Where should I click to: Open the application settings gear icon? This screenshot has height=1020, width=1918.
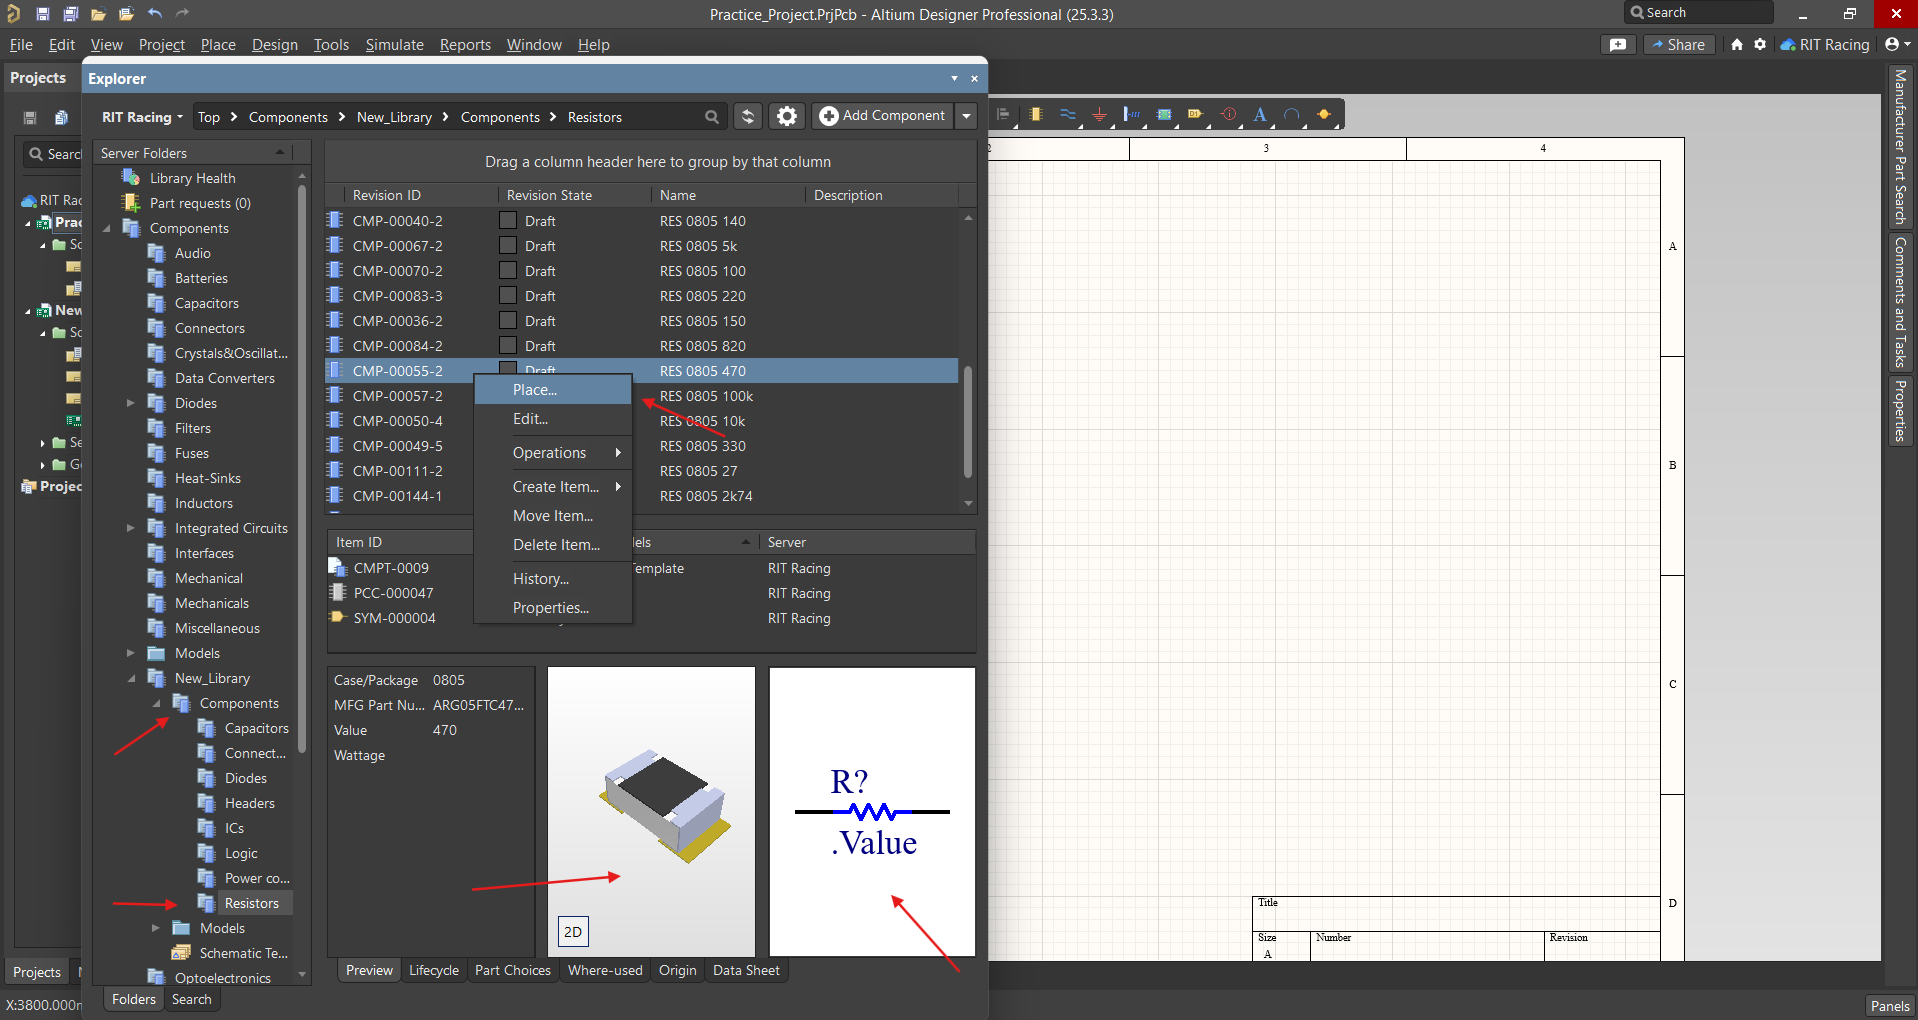point(1760,45)
